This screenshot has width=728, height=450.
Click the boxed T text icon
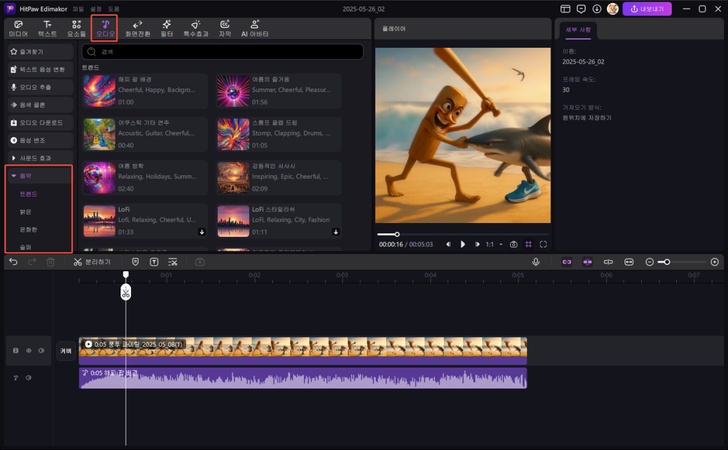pyautogui.click(x=154, y=262)
